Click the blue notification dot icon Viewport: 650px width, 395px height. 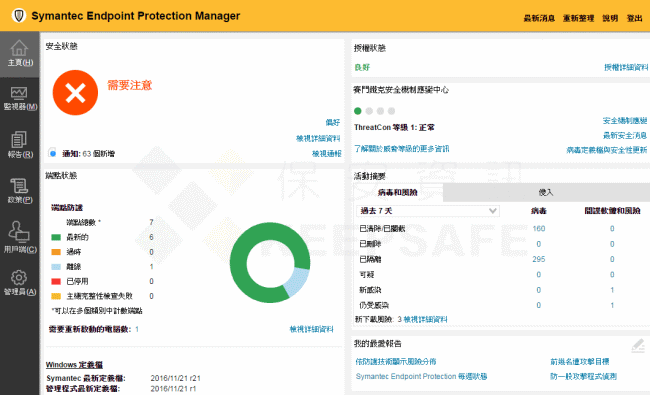click(52, 153)
